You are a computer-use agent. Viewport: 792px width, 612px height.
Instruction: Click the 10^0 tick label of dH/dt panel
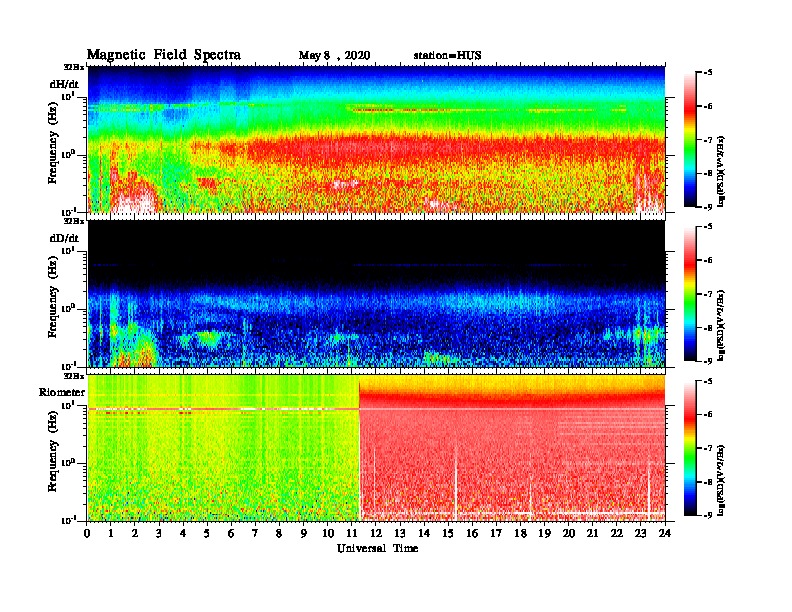[69, 154]
